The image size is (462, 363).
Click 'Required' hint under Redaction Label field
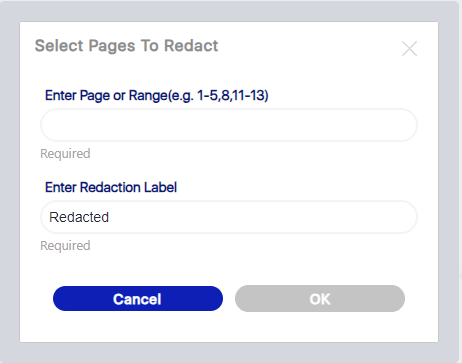[x=65, y=246]
